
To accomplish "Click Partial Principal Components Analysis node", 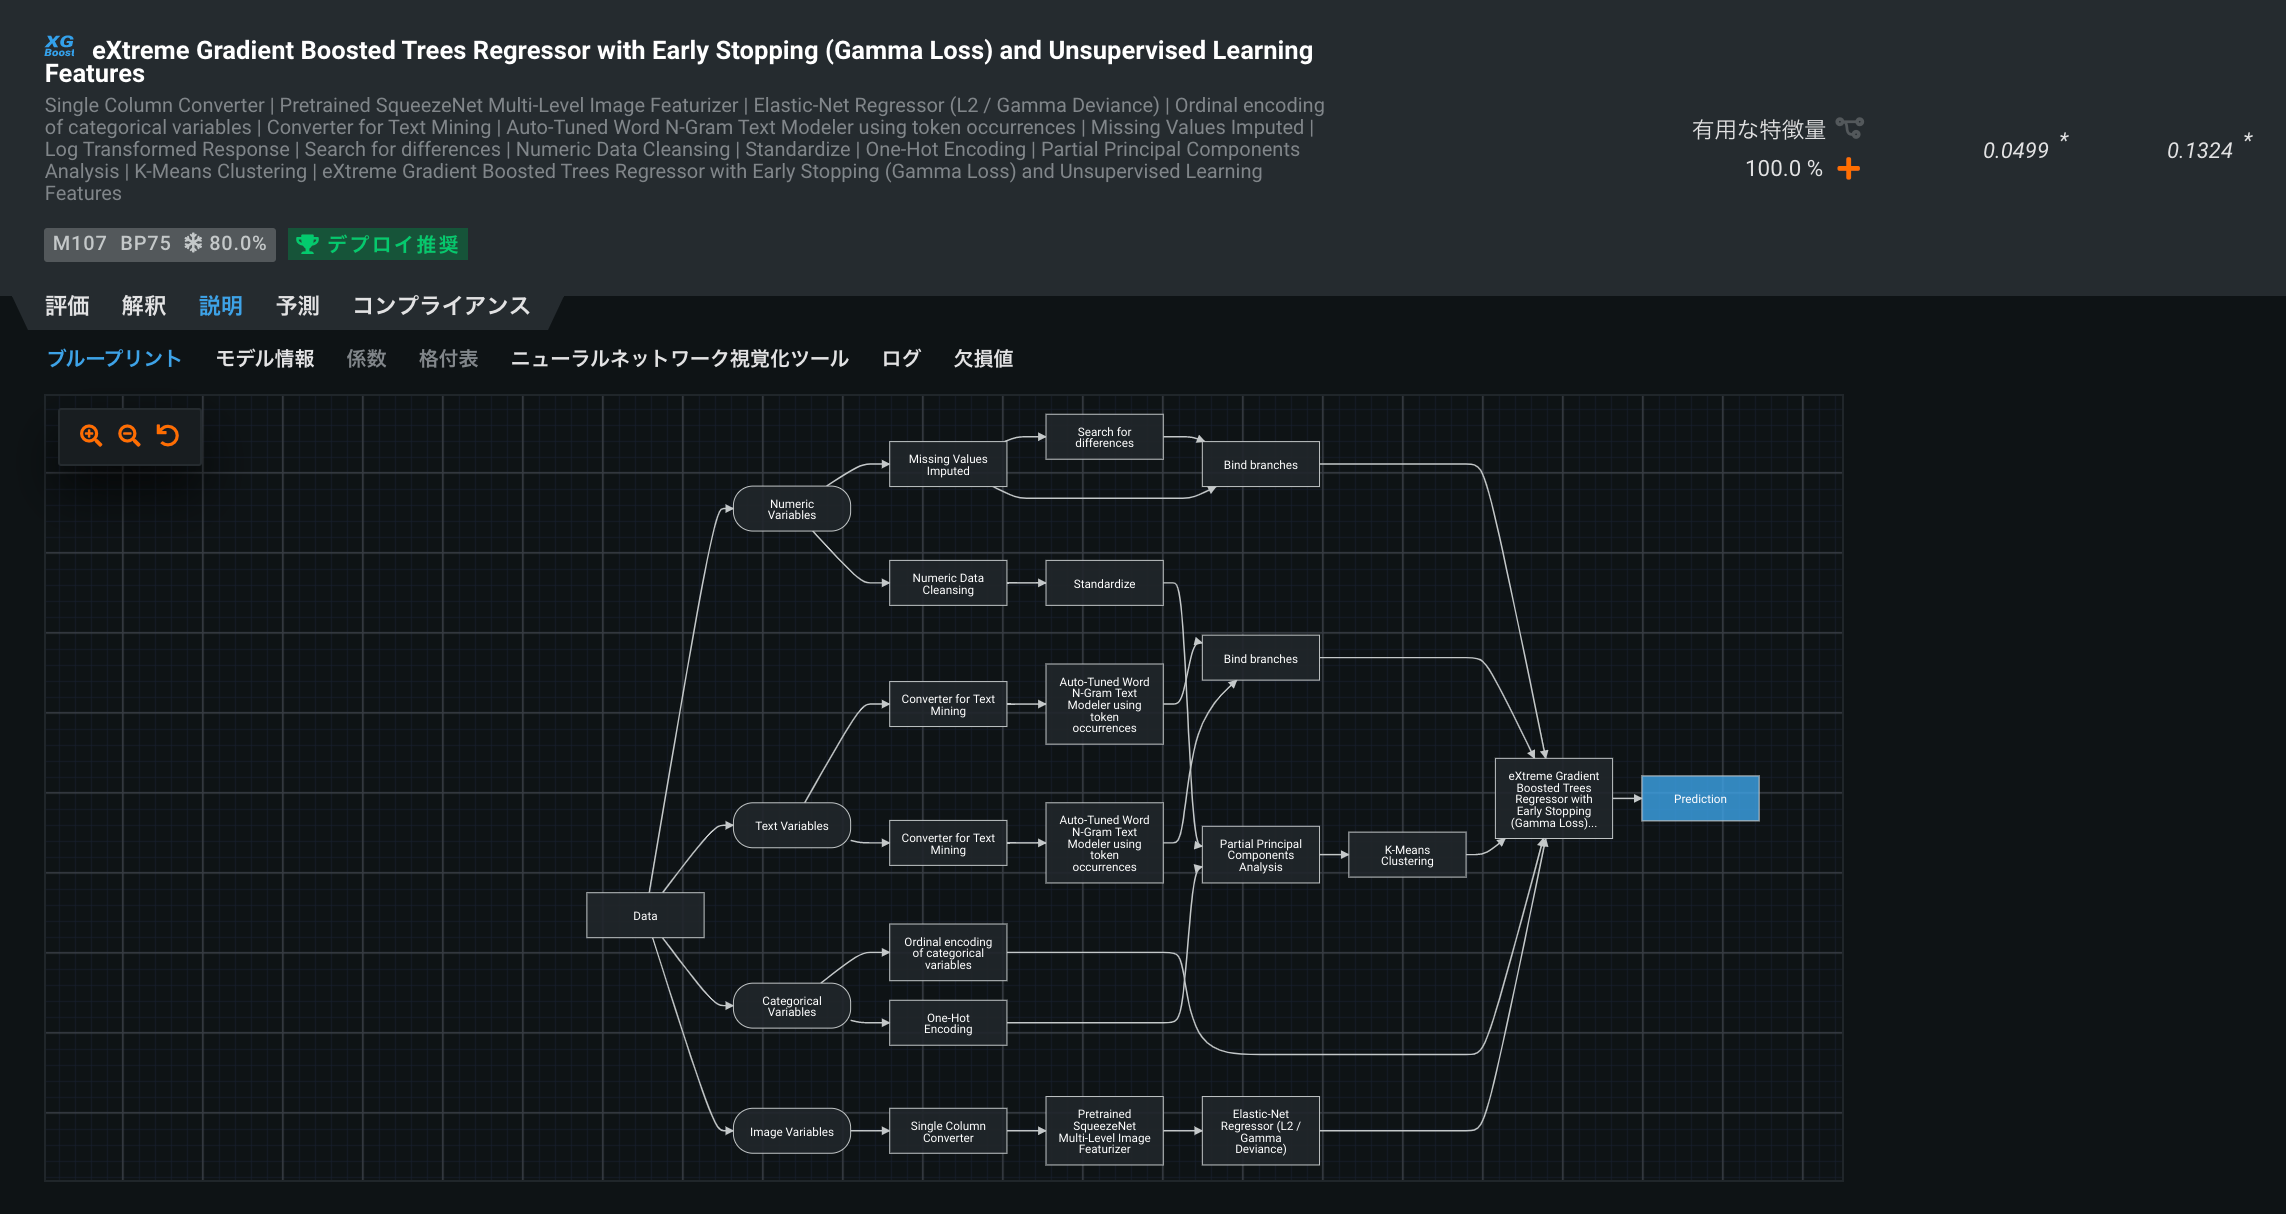I will (x=1260, y=855).
